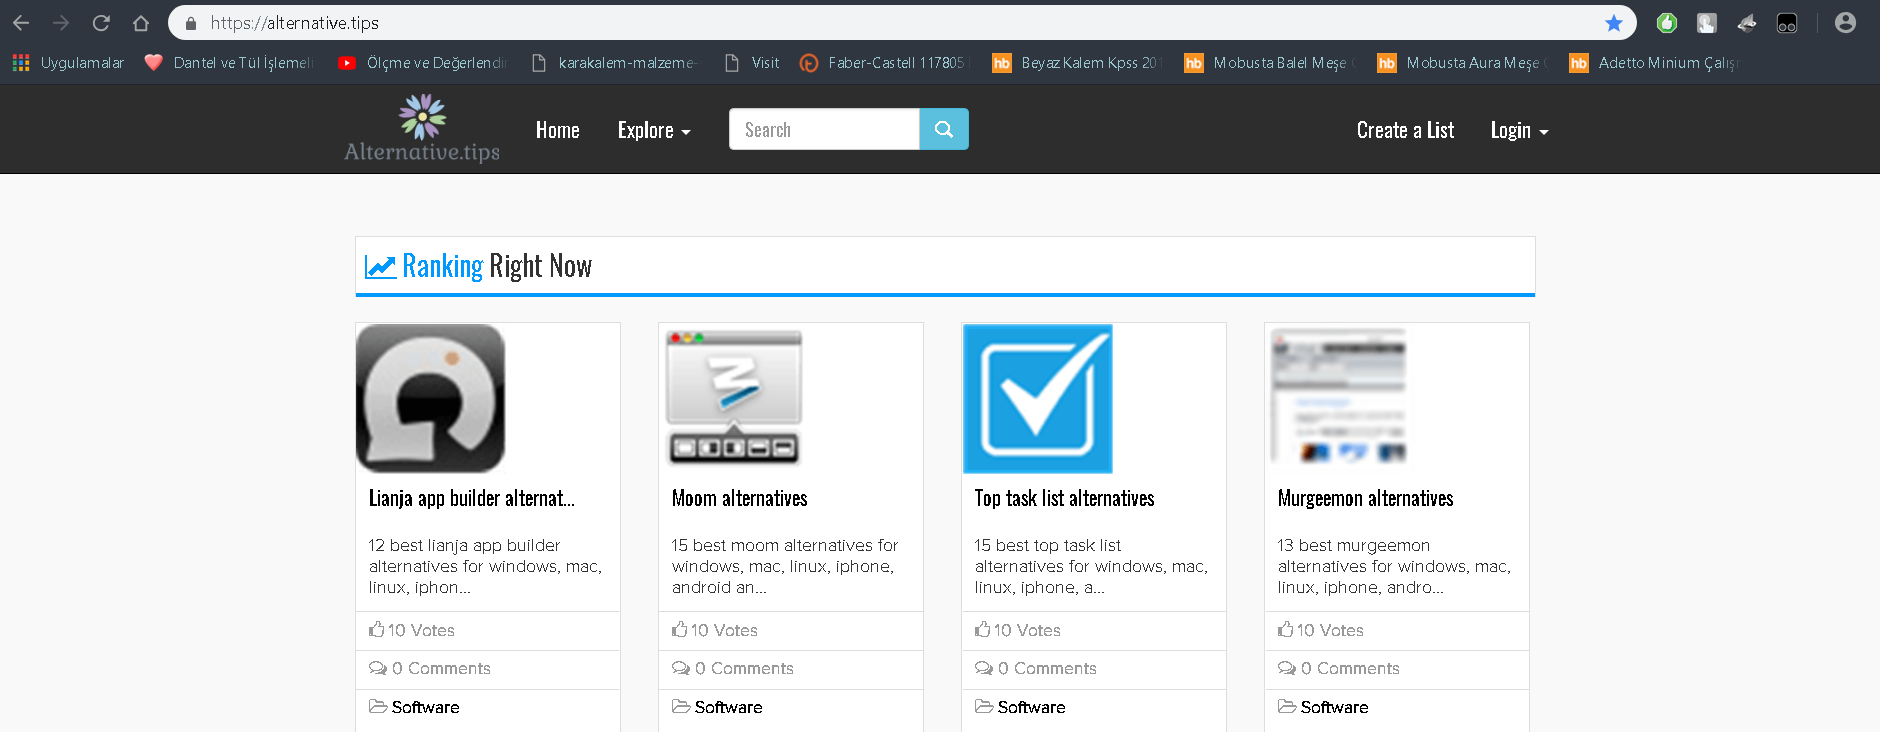
Task: Click the Alternative.tips flower logo
Action: pos(422,128)
